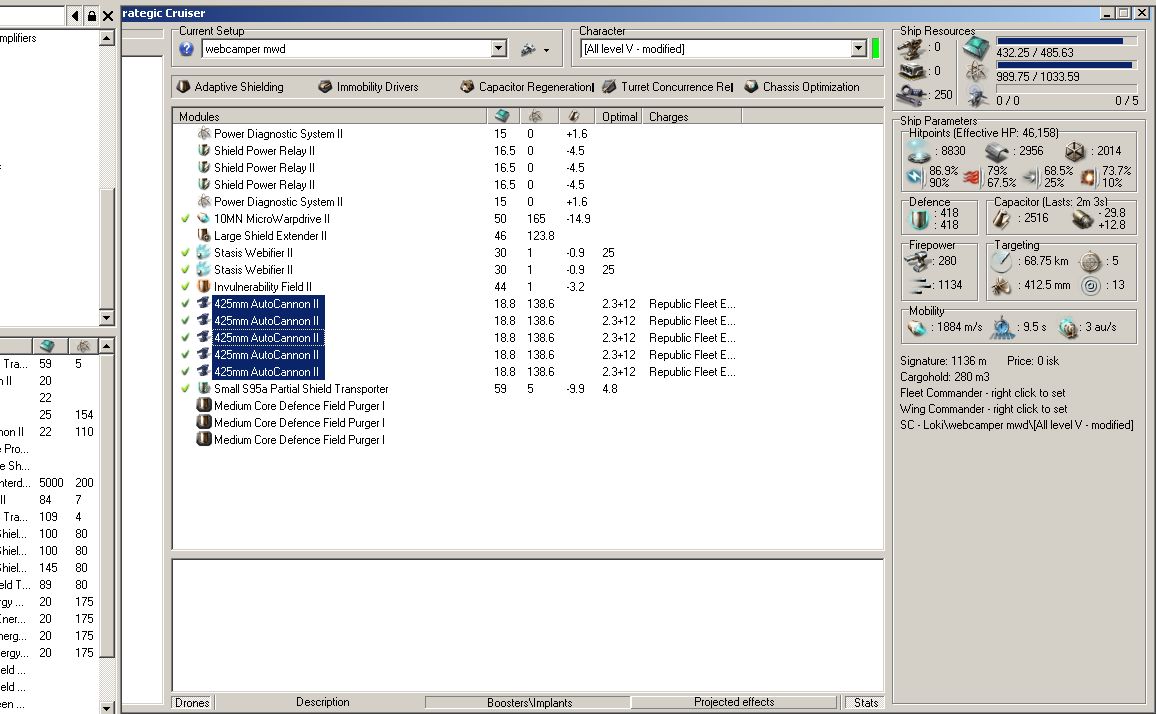Click the calibration icon showing 250
This screenshot has width=1156, height=714.
(x=911, y=95)
